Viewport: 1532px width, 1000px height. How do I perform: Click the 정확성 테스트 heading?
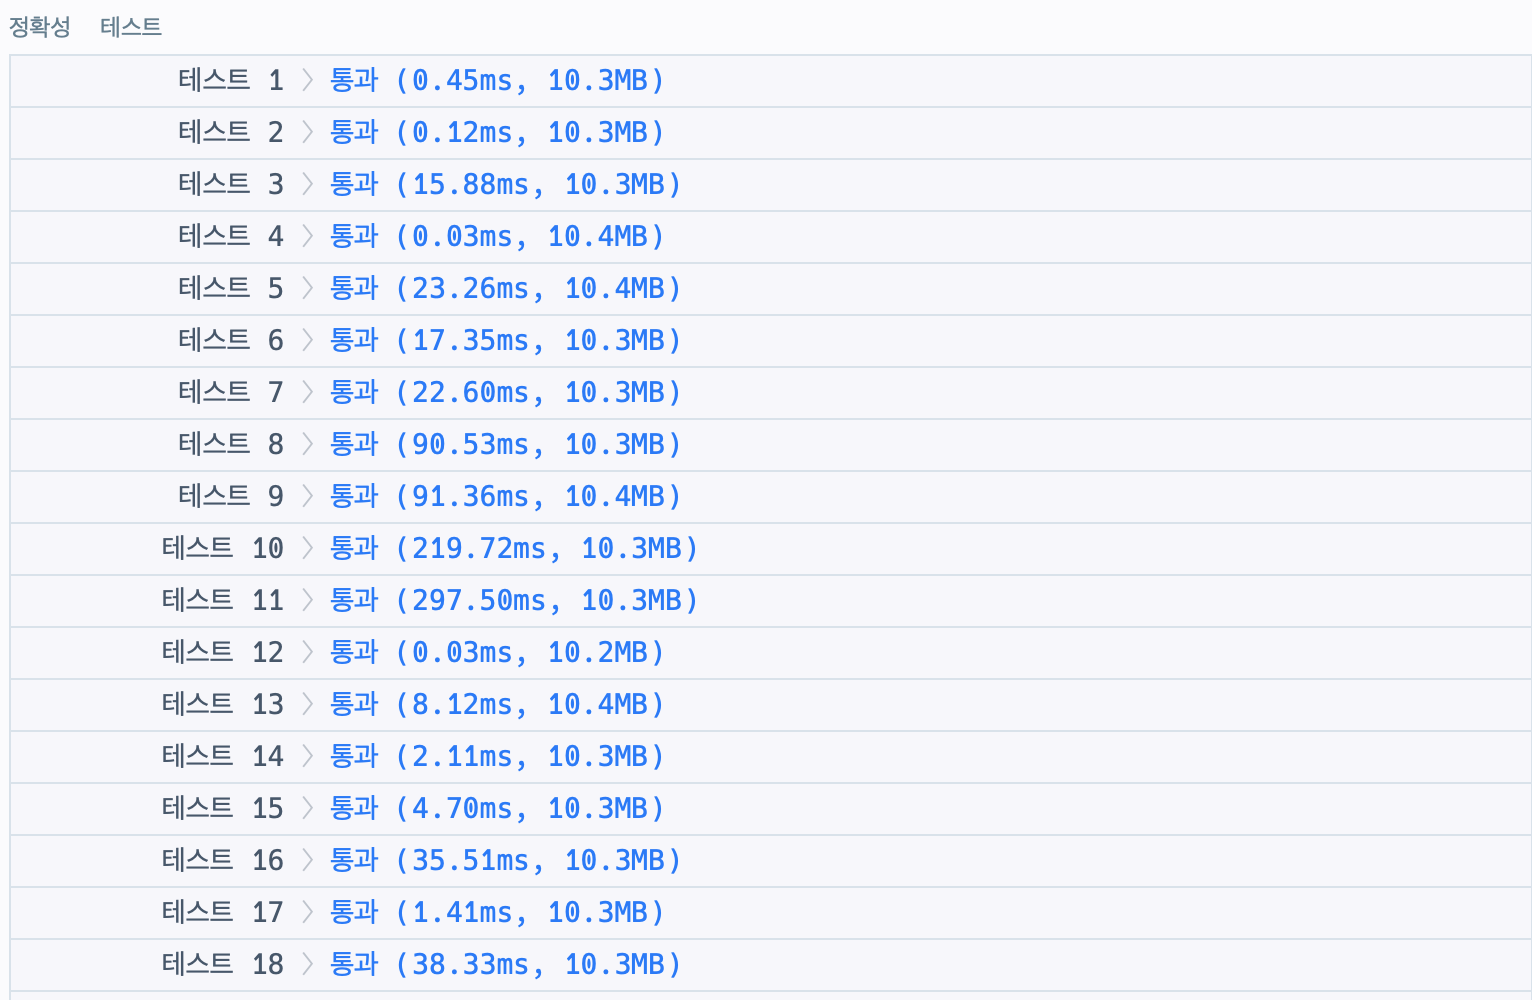[x=85, y=27]
